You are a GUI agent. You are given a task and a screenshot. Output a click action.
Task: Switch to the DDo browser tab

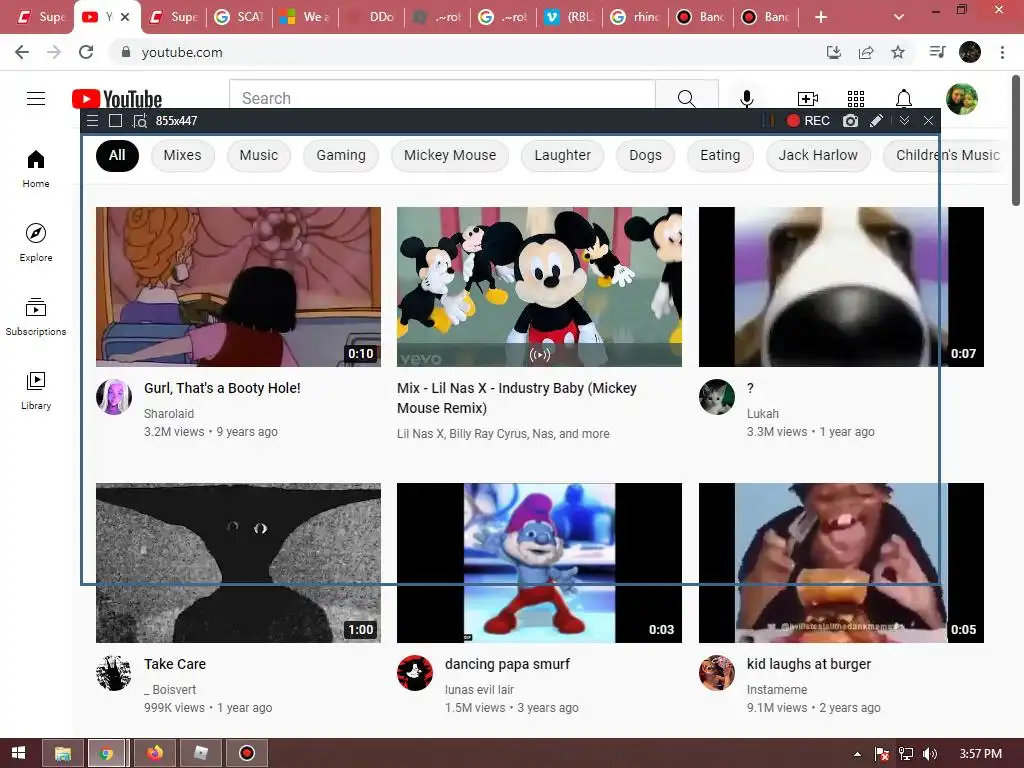tap(371, 17)
